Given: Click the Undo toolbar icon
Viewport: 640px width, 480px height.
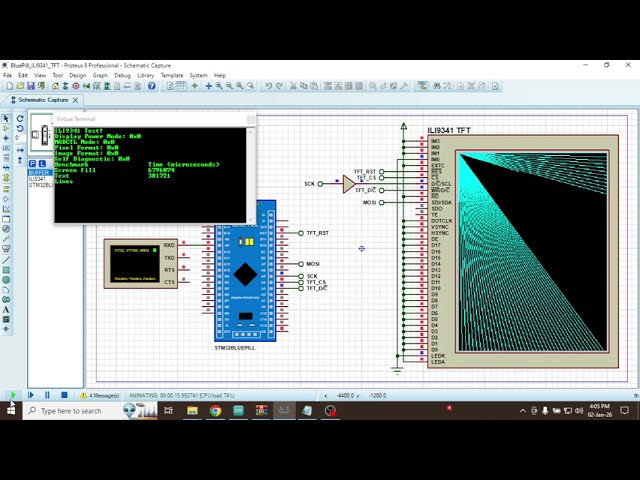Looking at the screenshot, I should coord(268,86).
